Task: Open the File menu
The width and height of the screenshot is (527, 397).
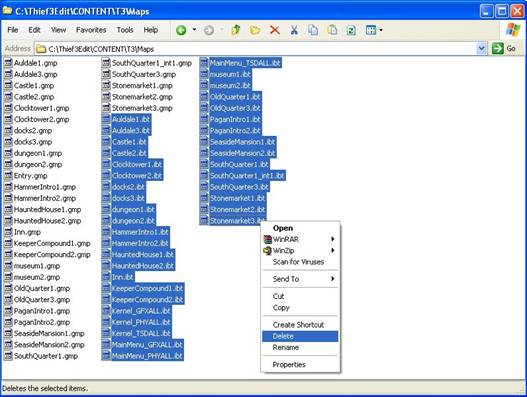Action: pos(13,30)
